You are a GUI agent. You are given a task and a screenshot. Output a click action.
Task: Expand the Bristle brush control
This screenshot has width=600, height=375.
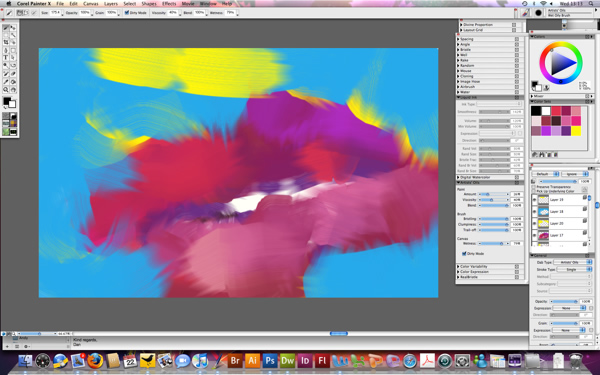(x=458, y=50)
